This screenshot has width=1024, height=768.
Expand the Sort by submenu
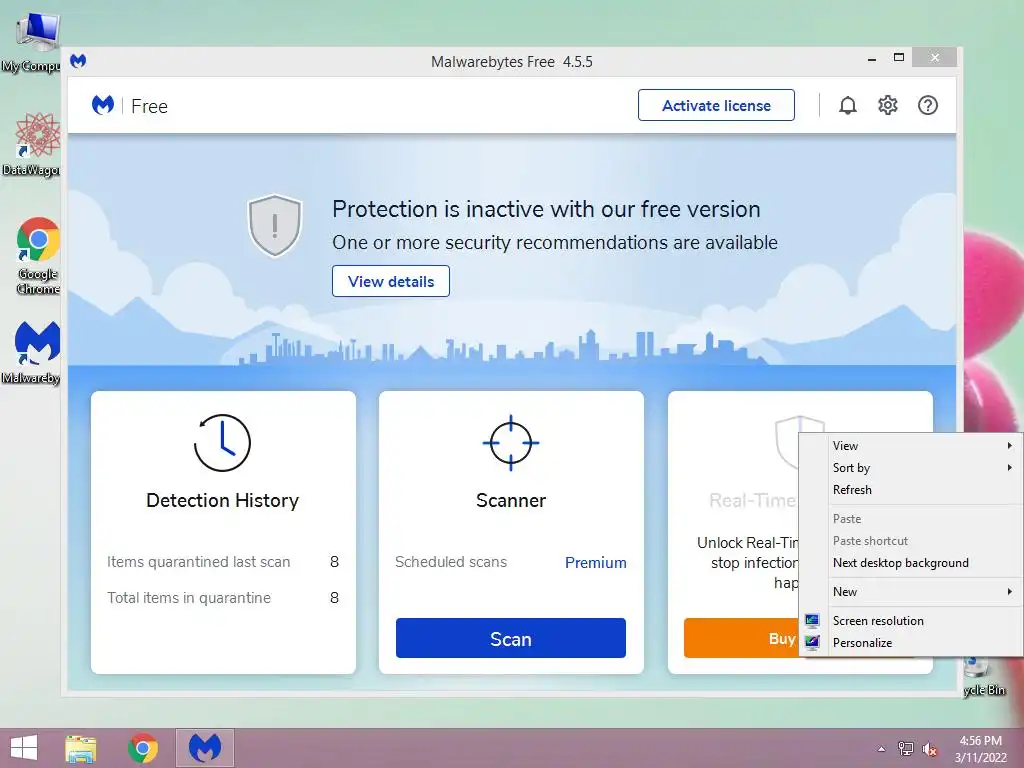pyautogui.click(x=911, y=468)
